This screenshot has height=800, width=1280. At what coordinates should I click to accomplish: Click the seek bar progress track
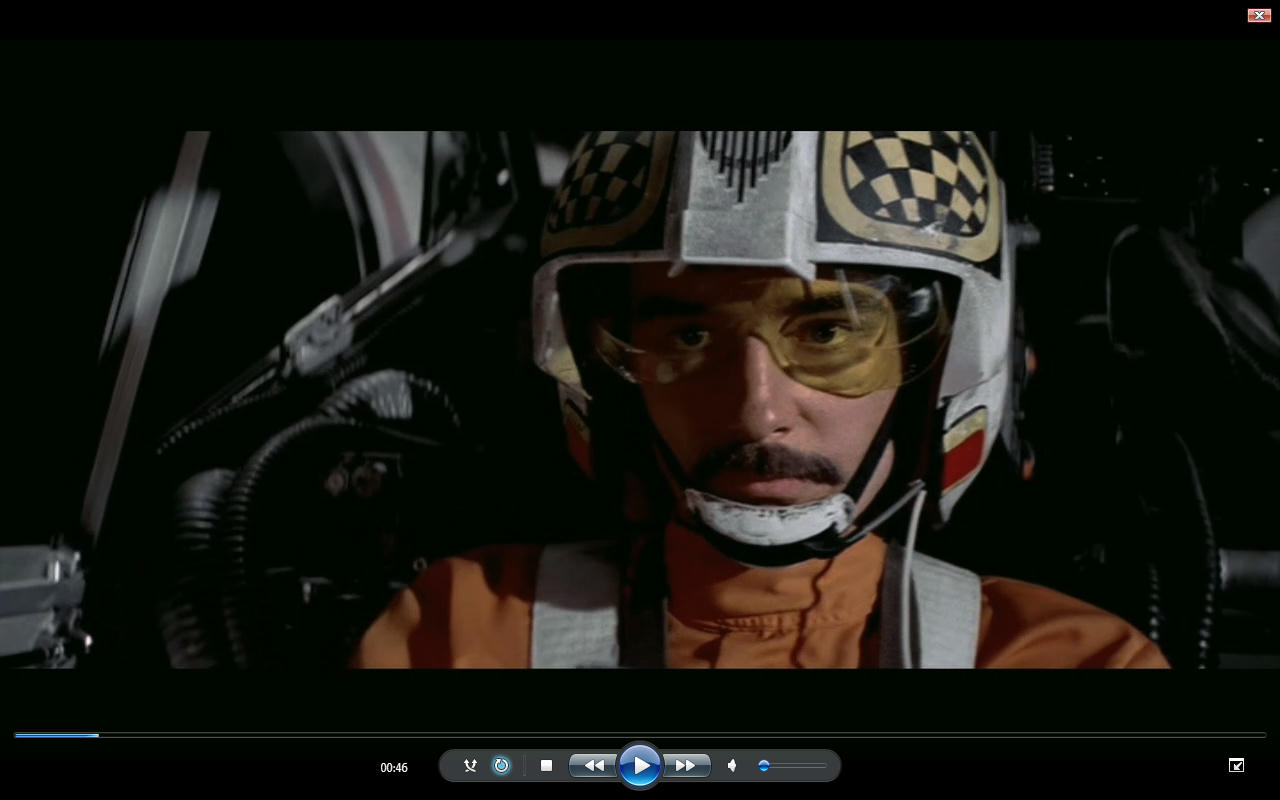pyautogui.click(x=640, y=735)
